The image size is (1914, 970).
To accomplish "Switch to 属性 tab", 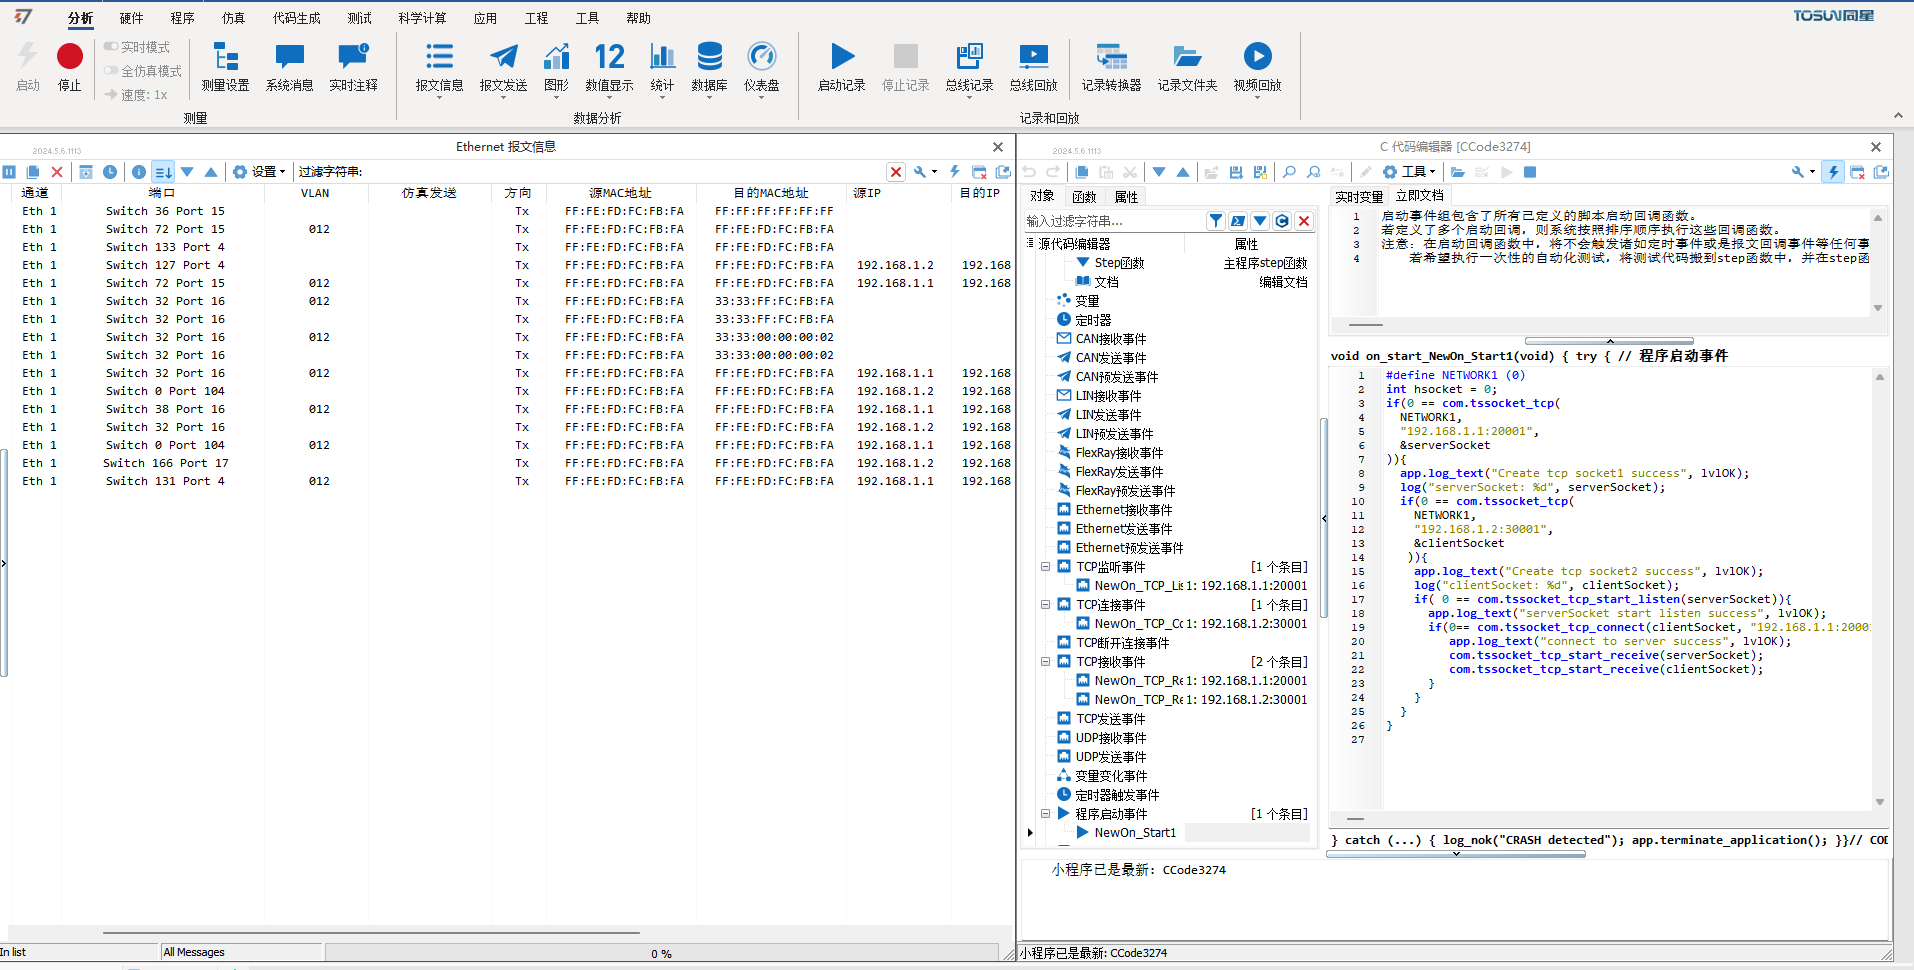I will coord(1126,197).
